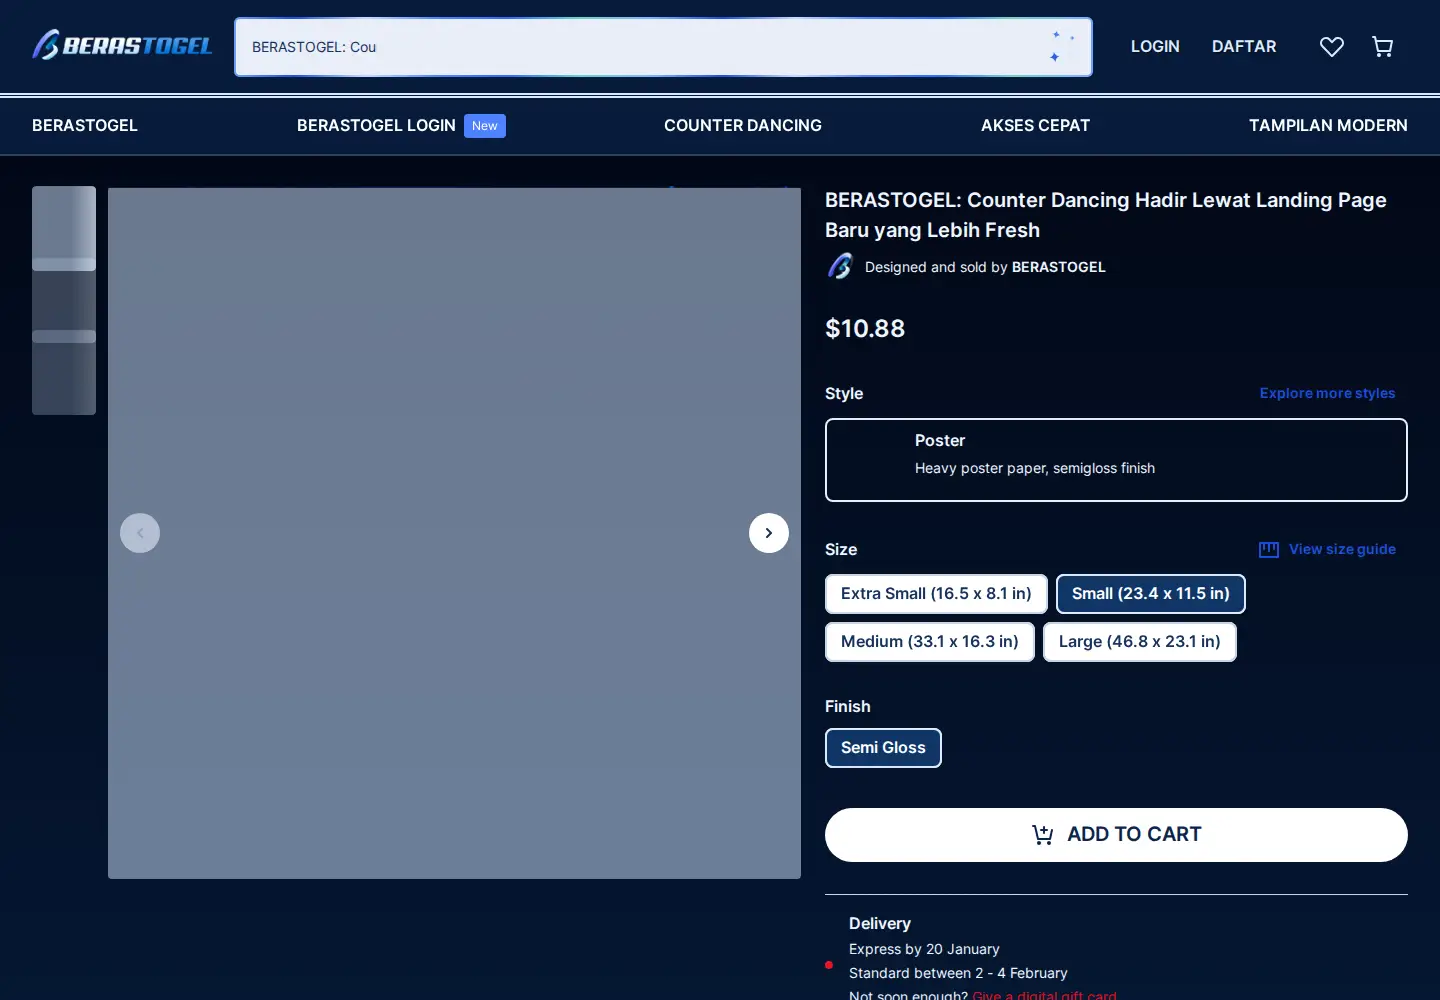
Task: Open the Explore more styles link
Action: pos(1327,393)
